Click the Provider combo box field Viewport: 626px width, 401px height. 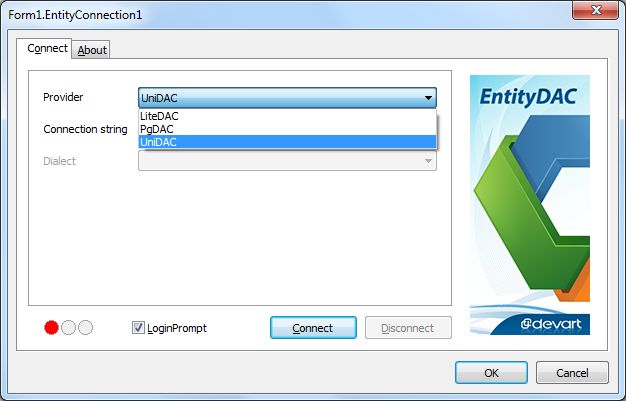point(287,98)
